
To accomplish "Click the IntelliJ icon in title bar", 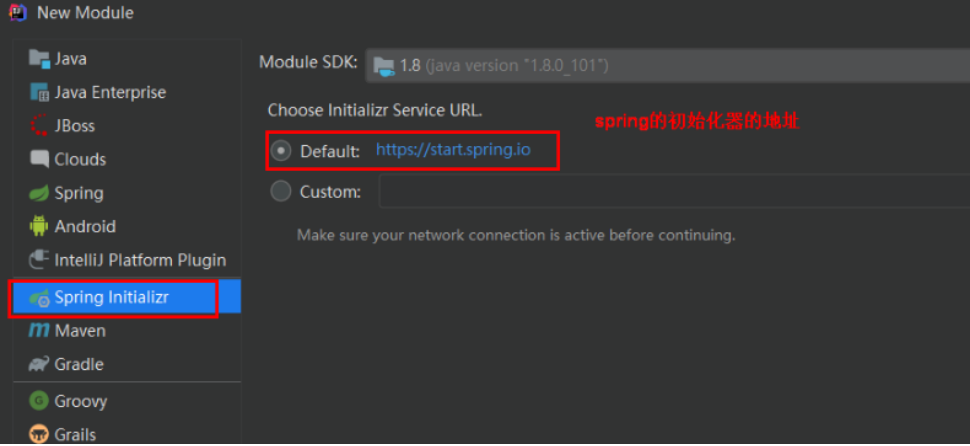I will tap(17, 13).
